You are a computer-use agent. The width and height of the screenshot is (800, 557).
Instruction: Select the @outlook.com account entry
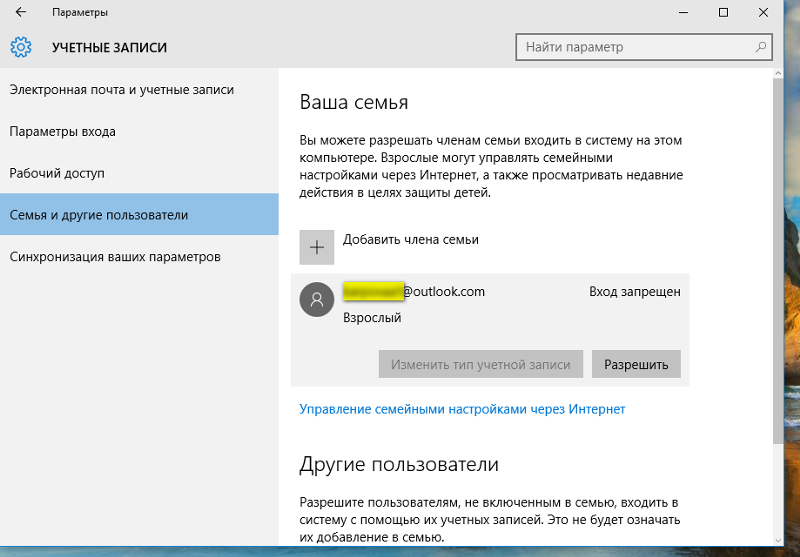pyautogui.click(x=490, y=330)
